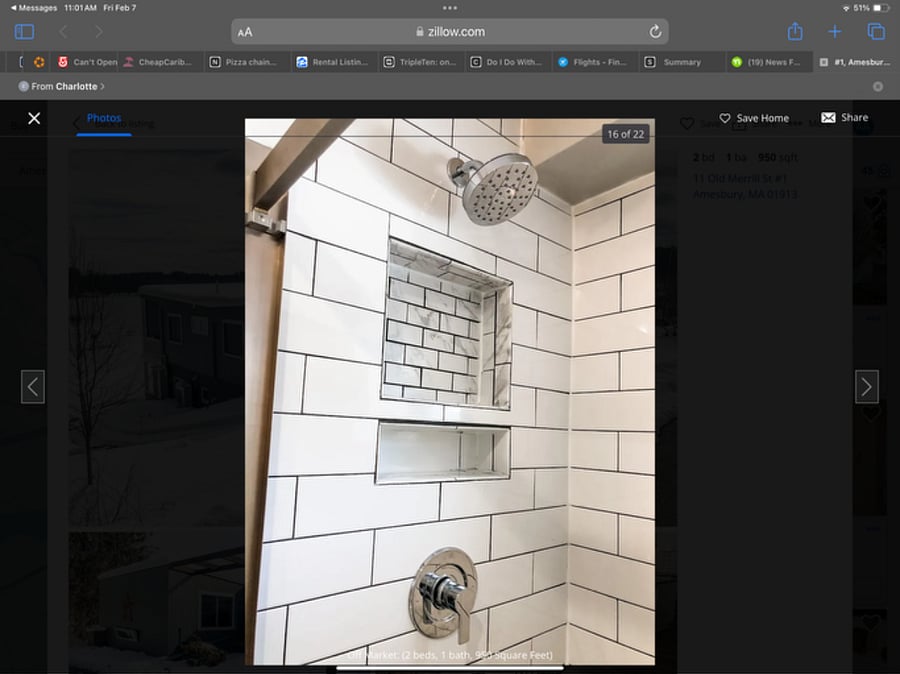The width and height of the screenshot is (900, 674).
Task: Open the AA reader view menu
Action: coord(245,32)
